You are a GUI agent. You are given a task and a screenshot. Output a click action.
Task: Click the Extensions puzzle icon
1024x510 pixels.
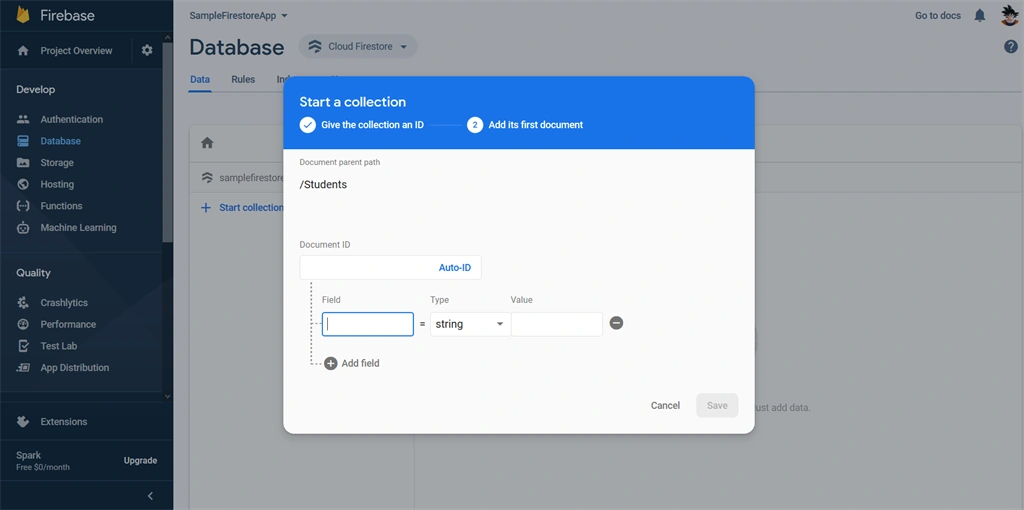(23, 422)
